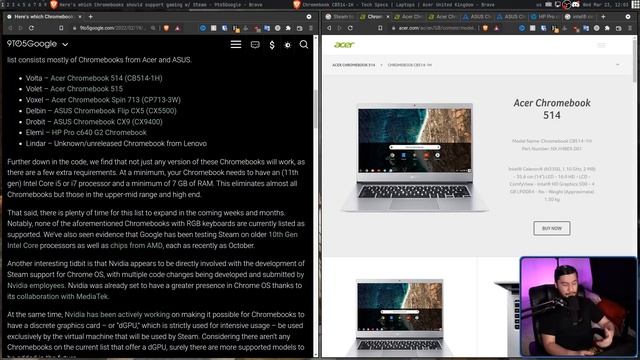Open 9to5Google site search magnifier
The width and height of the screenshot is (640, 360).
(304, 44)
